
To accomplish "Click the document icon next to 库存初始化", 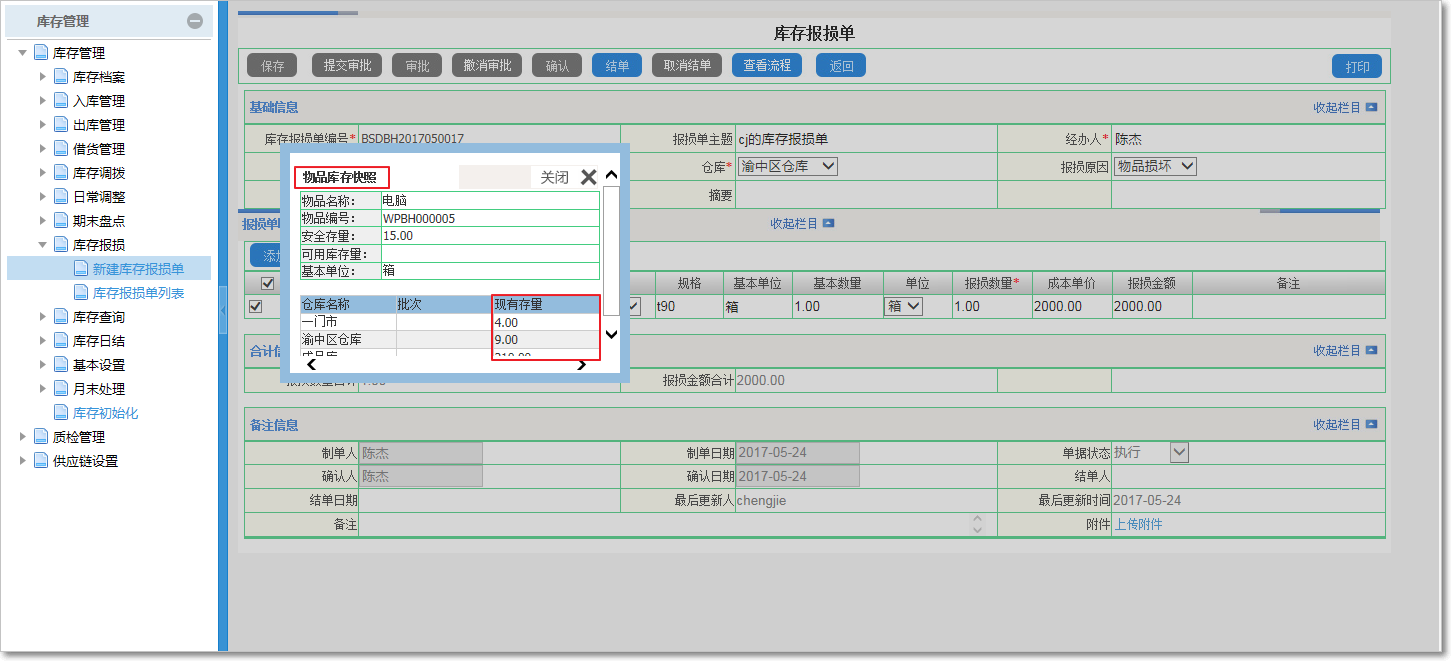I will click(60, 413).
